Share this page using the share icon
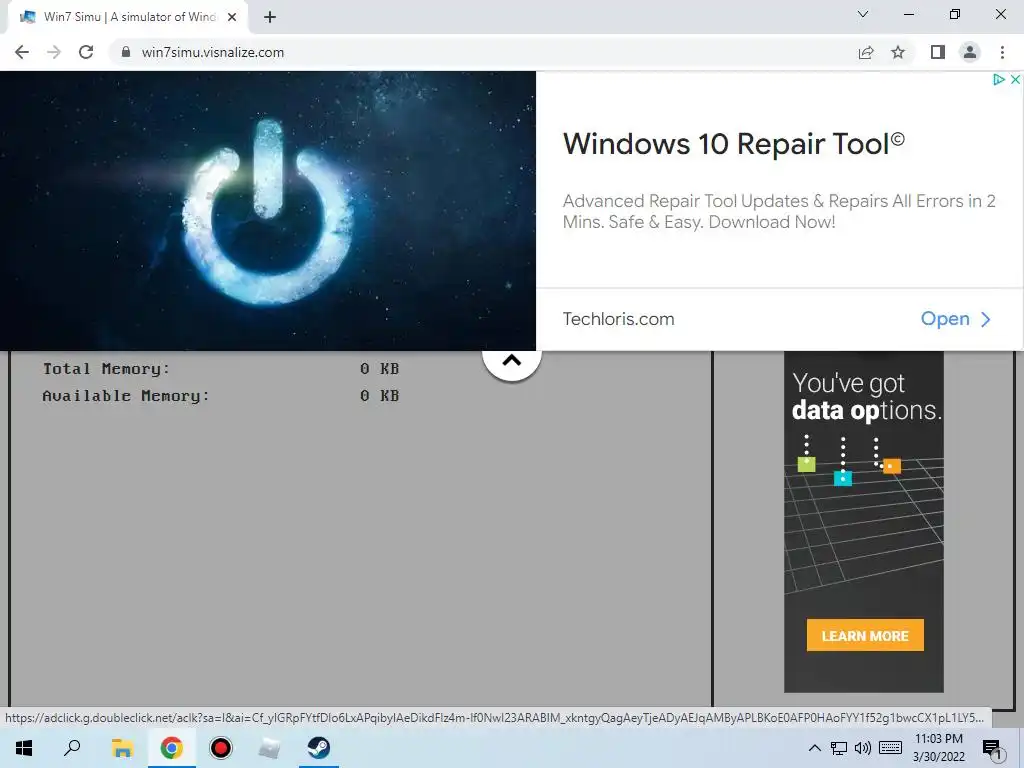 866,52
